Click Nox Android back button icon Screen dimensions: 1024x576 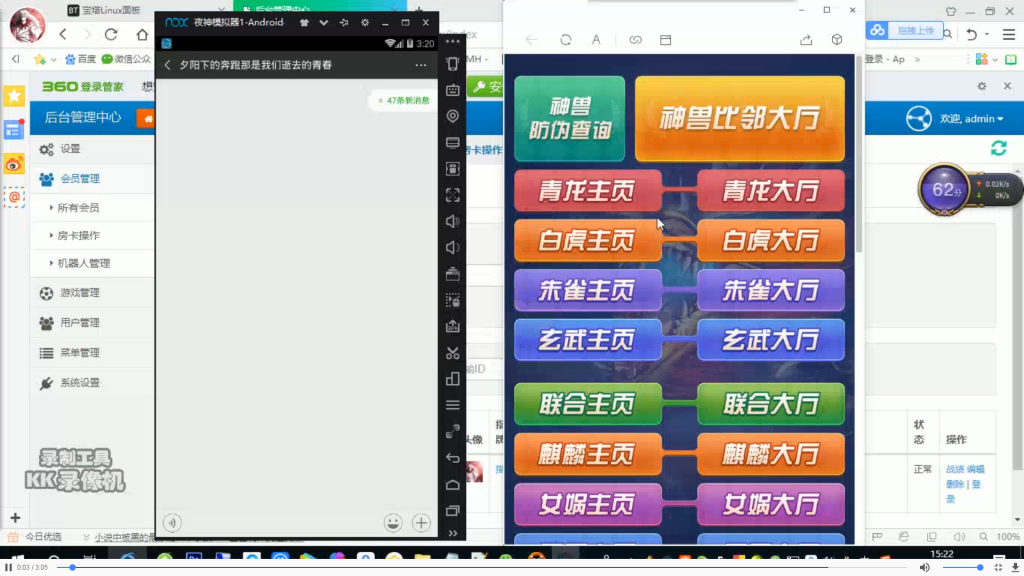(453, 458)
